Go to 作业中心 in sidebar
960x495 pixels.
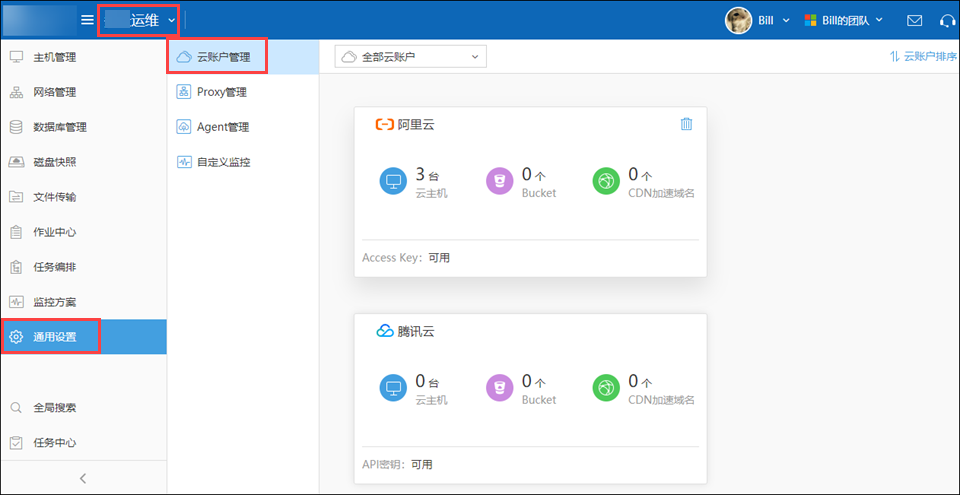click(83, 232)
